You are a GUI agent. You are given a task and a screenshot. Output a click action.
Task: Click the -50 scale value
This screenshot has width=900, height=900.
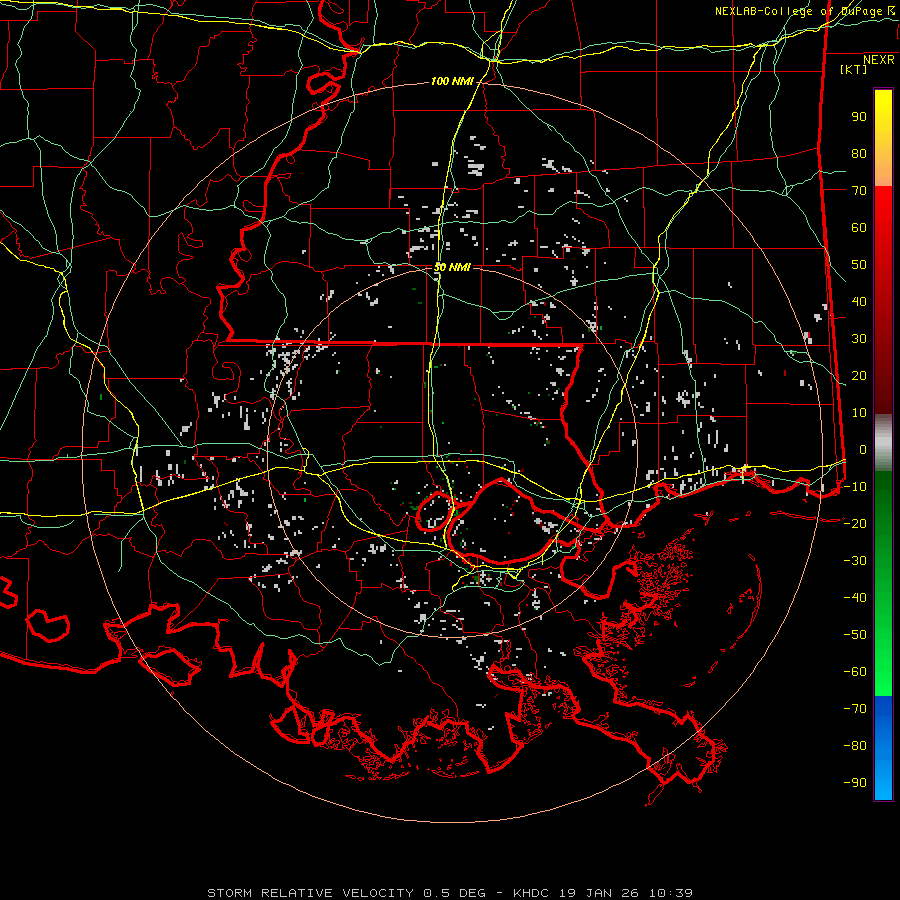point(855,635)
